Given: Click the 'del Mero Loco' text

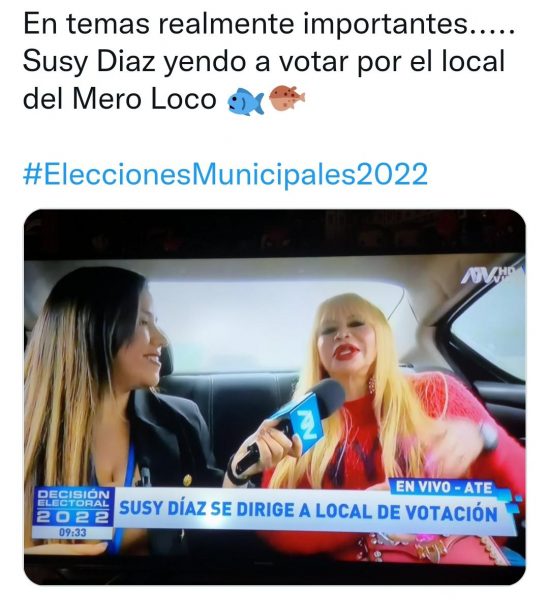Looking at the screenshot, I should tap(120, 99).
